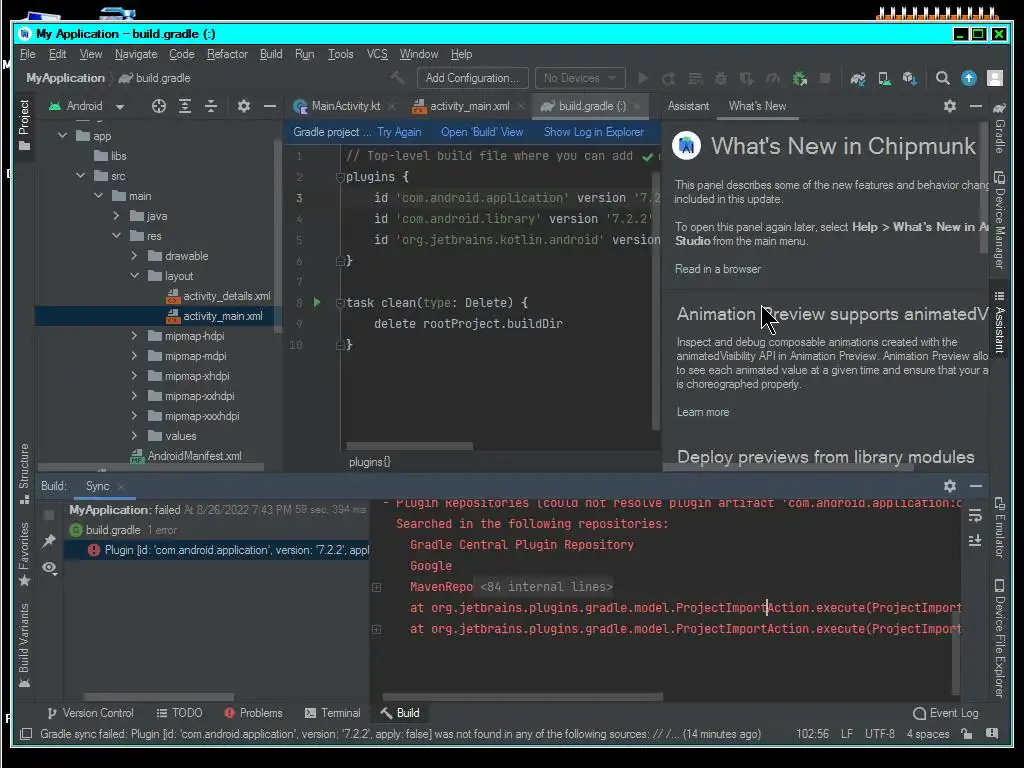Image resolution: width=1024 pixels, height=768 pixels.
Task: Hide the Project tool window
Action: click(270, 106)
